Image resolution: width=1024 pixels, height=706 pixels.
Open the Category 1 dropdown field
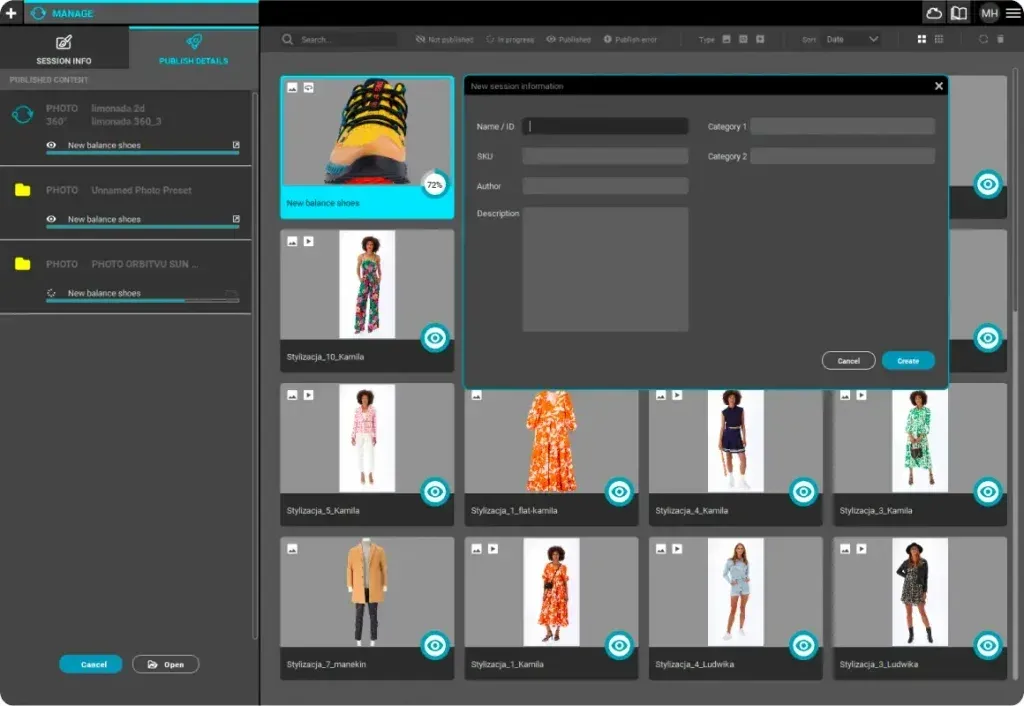click(842, 126)
